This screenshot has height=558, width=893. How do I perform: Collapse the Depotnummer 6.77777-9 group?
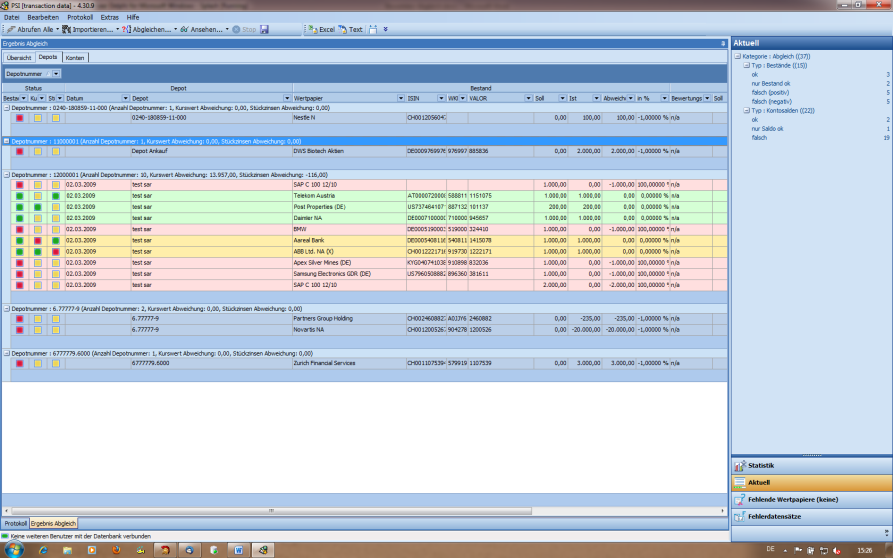click(6, 308)
